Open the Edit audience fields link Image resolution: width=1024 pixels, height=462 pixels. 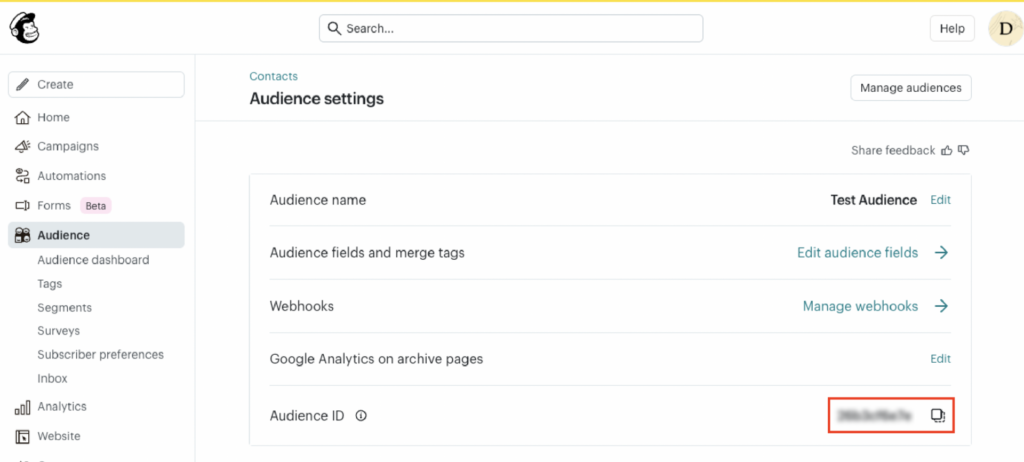[x=857, y=253]
